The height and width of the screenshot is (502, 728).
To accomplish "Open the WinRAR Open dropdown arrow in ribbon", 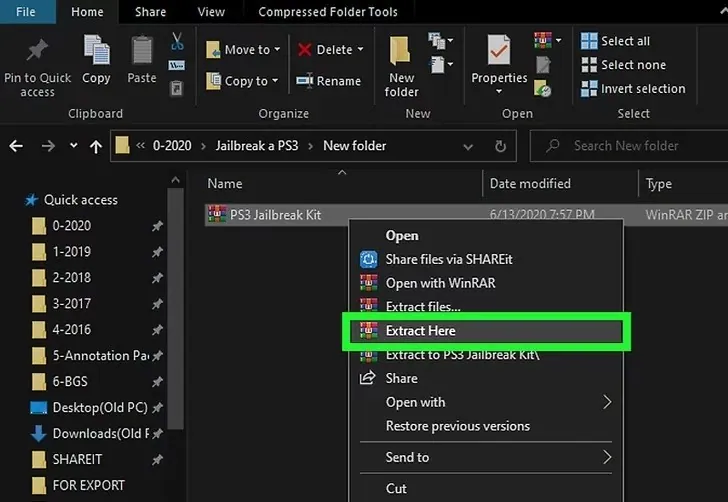I will (x=559, y=40).
